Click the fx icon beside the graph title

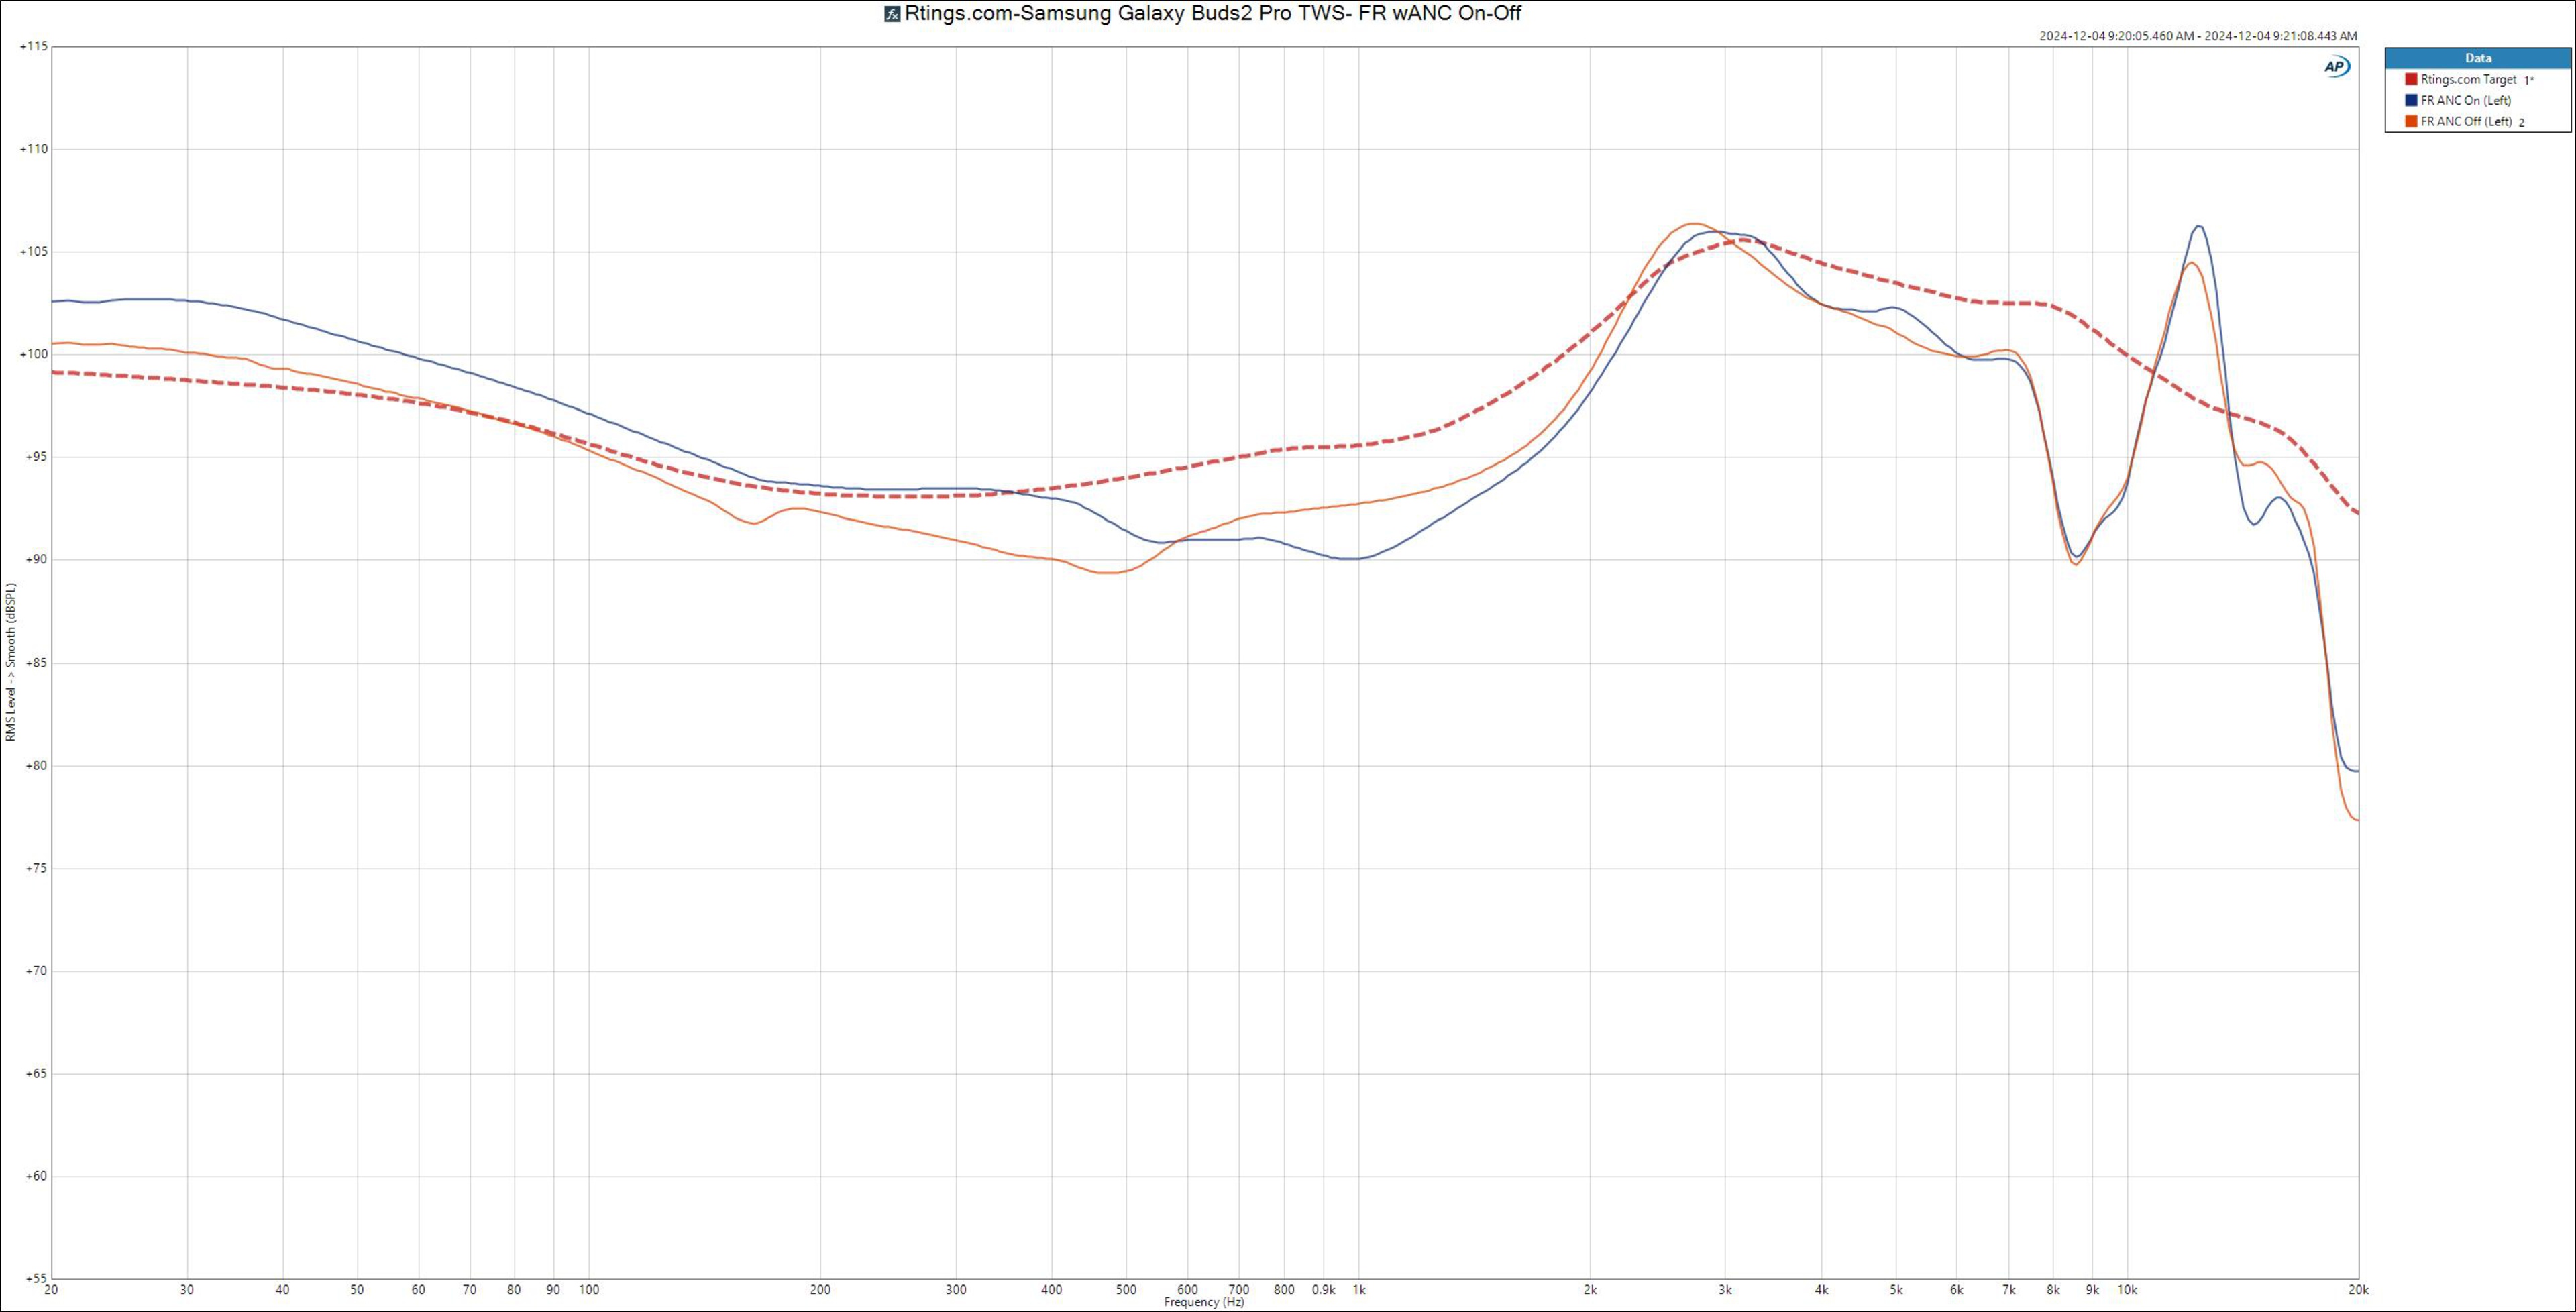892,14
